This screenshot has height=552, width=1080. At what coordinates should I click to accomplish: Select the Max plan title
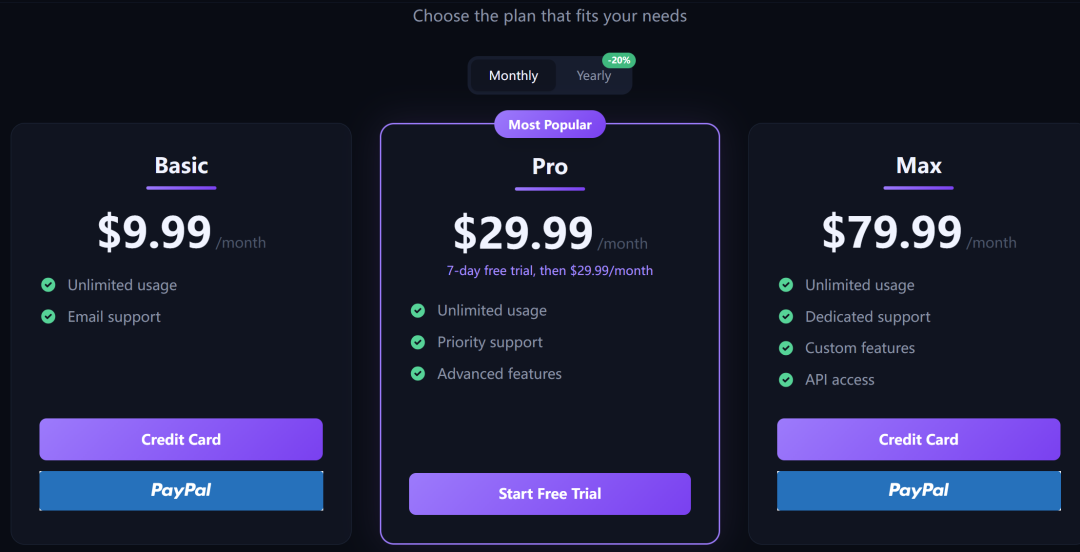918,166
